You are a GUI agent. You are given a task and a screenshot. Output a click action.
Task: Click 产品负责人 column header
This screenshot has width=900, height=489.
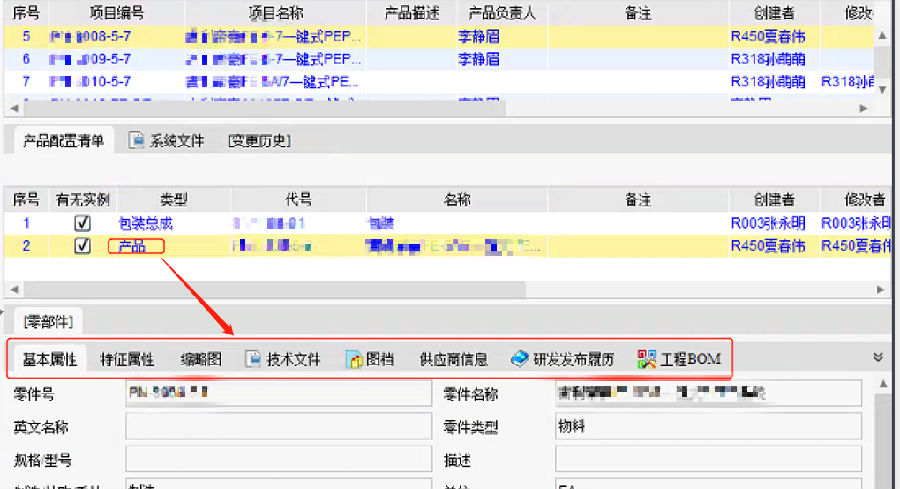tap(502, 13)
